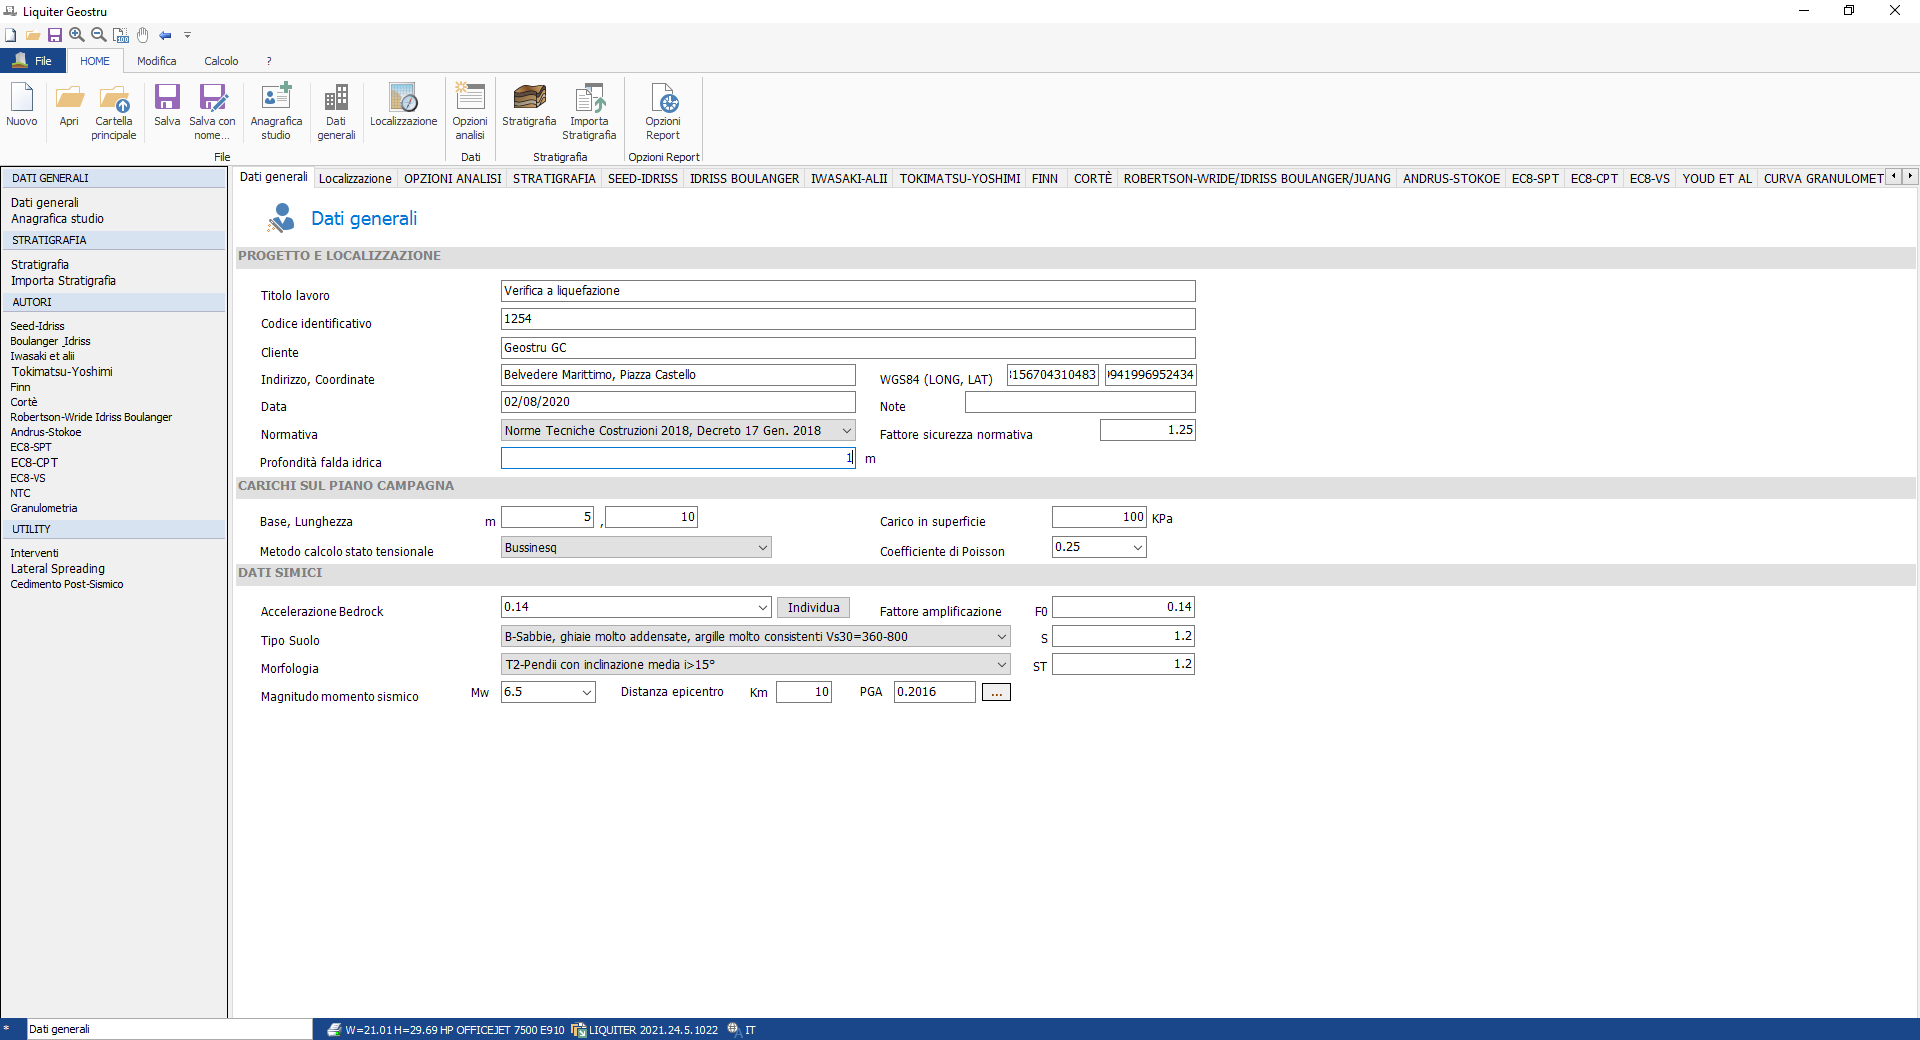This screenshot has height=1040, width=1920.
Task: Select the pan hand tool icon
Action: point(143,35)
